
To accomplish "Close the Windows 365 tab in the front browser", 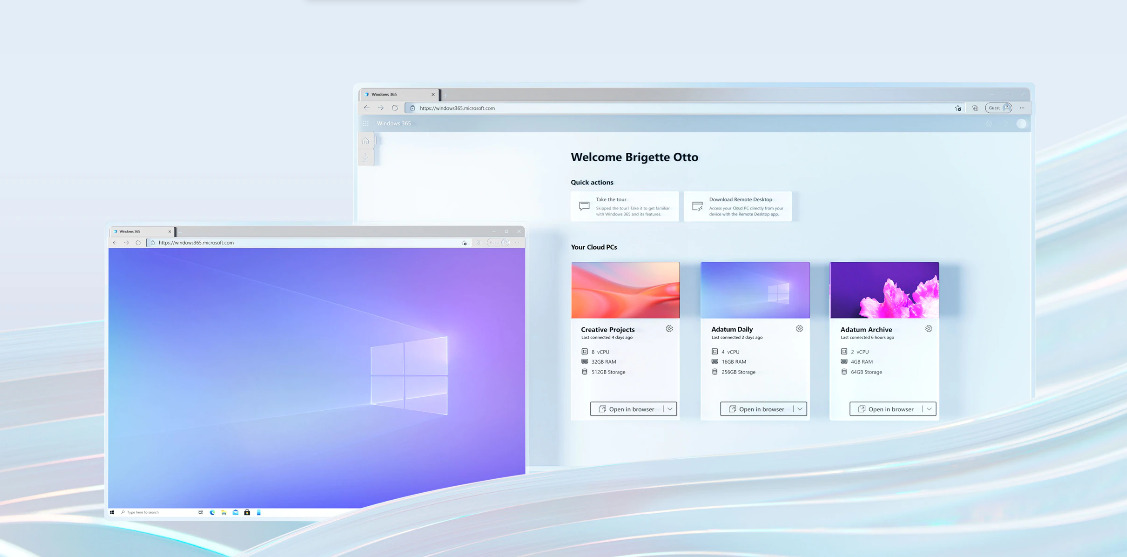I will click(170, 231).
